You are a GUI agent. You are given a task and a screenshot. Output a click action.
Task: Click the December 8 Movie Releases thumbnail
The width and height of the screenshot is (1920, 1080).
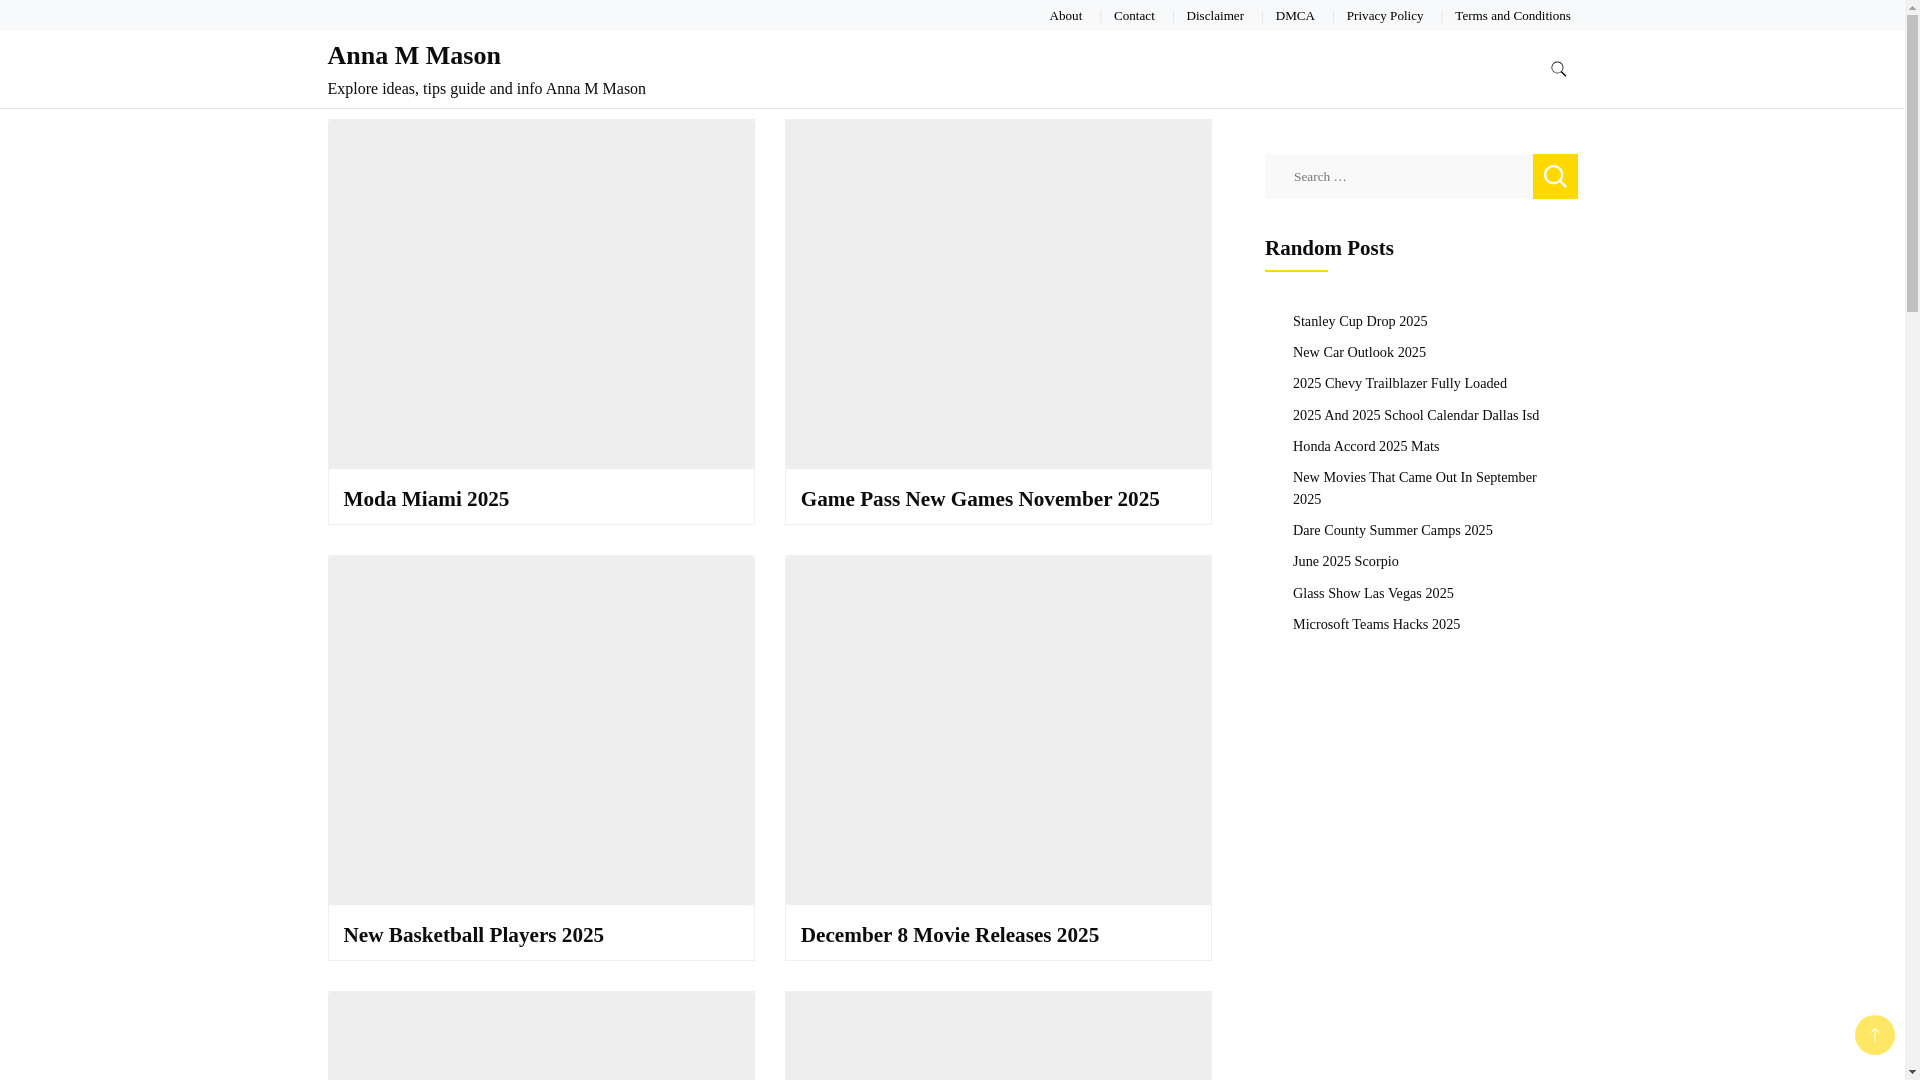[998, 730]
